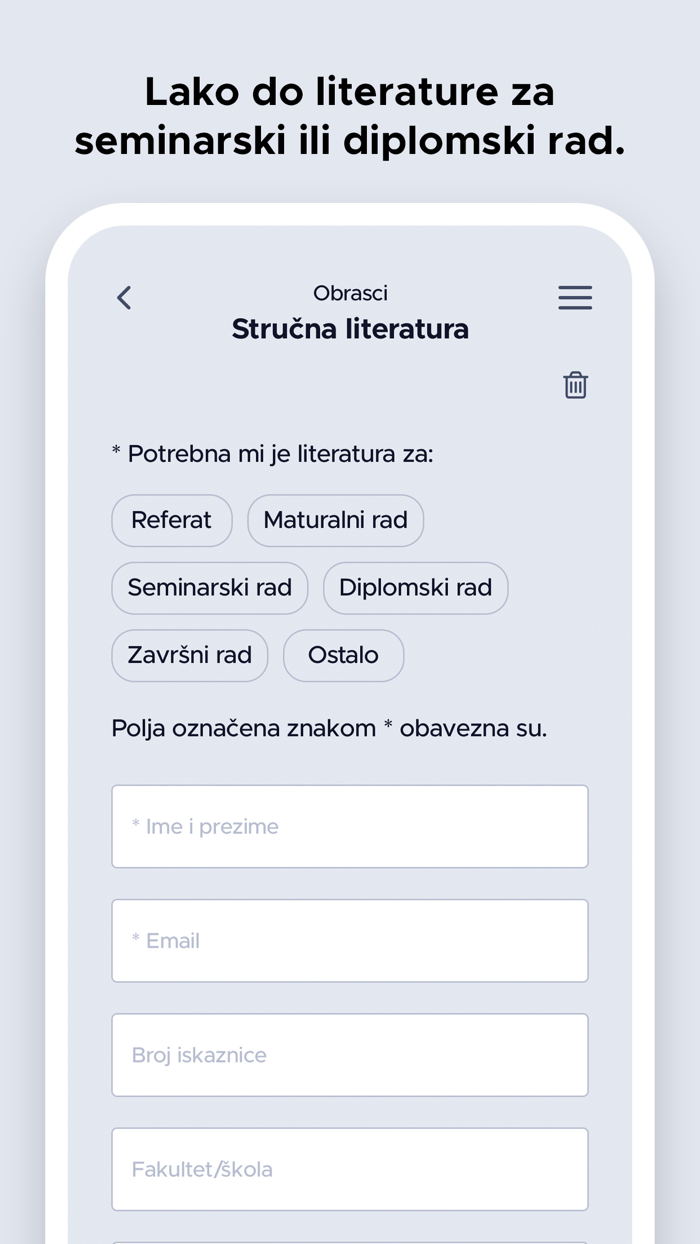Viewport: 700px width, 1244px height.
Task: Tap the back arrow to return to Obrasci
Action: (123, 297)
